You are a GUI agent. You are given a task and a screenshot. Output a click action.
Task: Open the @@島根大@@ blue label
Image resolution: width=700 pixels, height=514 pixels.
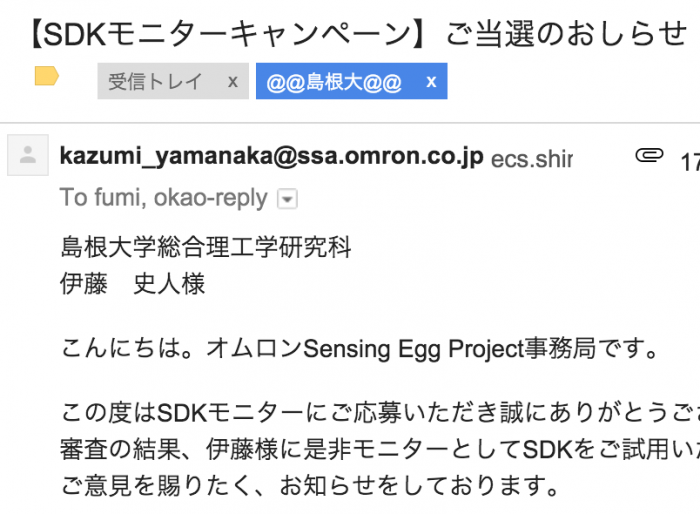(333, 82)
